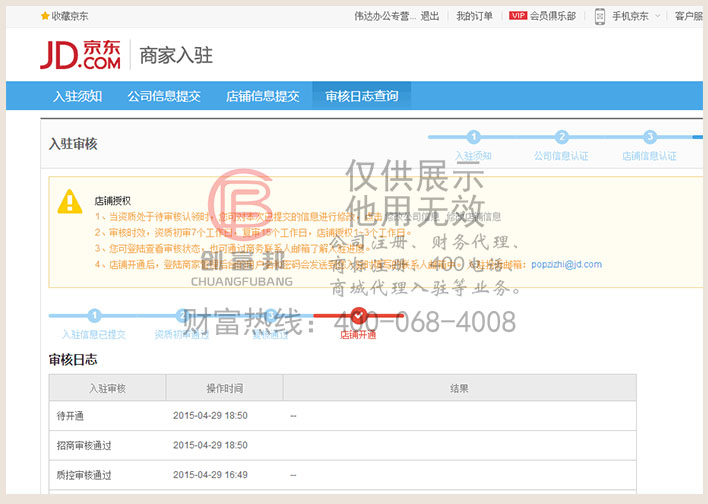
Task: Click the 审核日志 heading
Action: 73,359
